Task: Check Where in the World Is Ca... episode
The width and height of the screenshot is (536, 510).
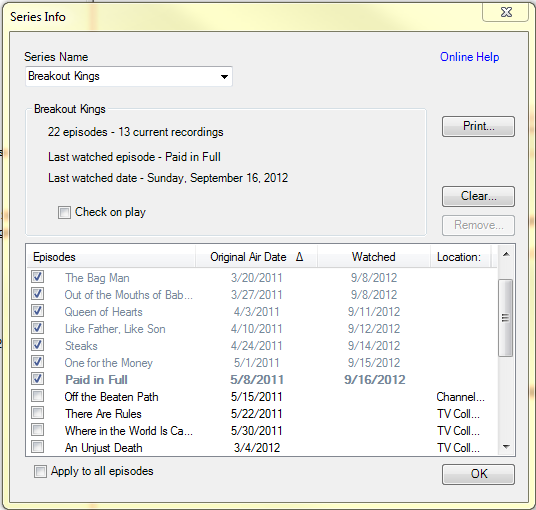Action: tap(37, 430)
